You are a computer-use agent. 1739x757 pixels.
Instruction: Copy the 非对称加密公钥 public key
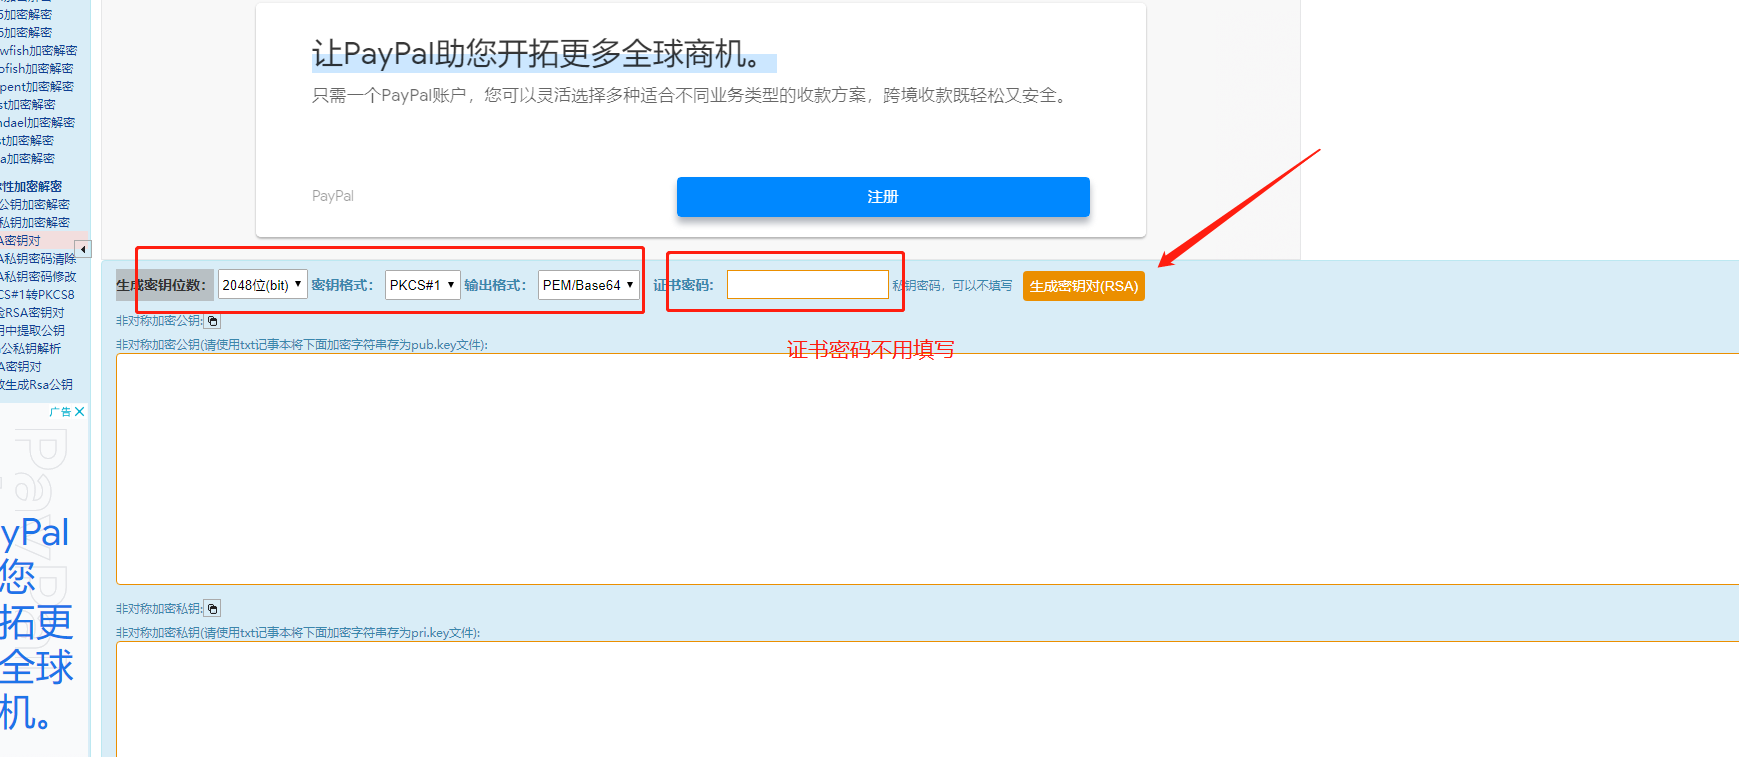[x=212, y=321]
